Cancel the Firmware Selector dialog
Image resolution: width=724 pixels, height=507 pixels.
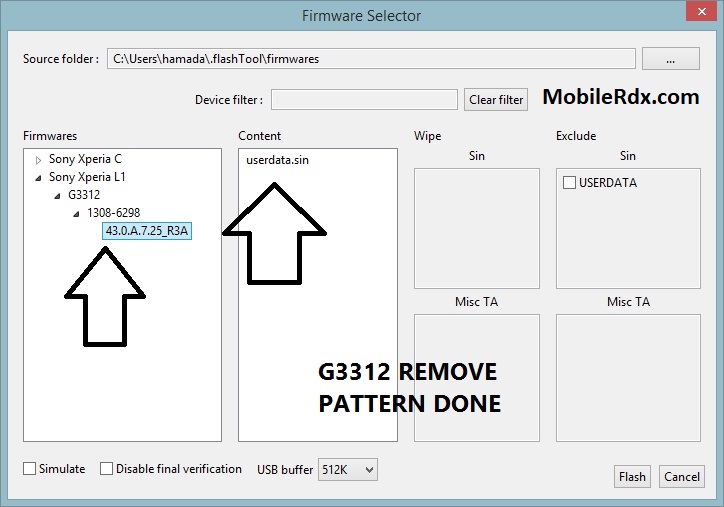tap(682, 477)
